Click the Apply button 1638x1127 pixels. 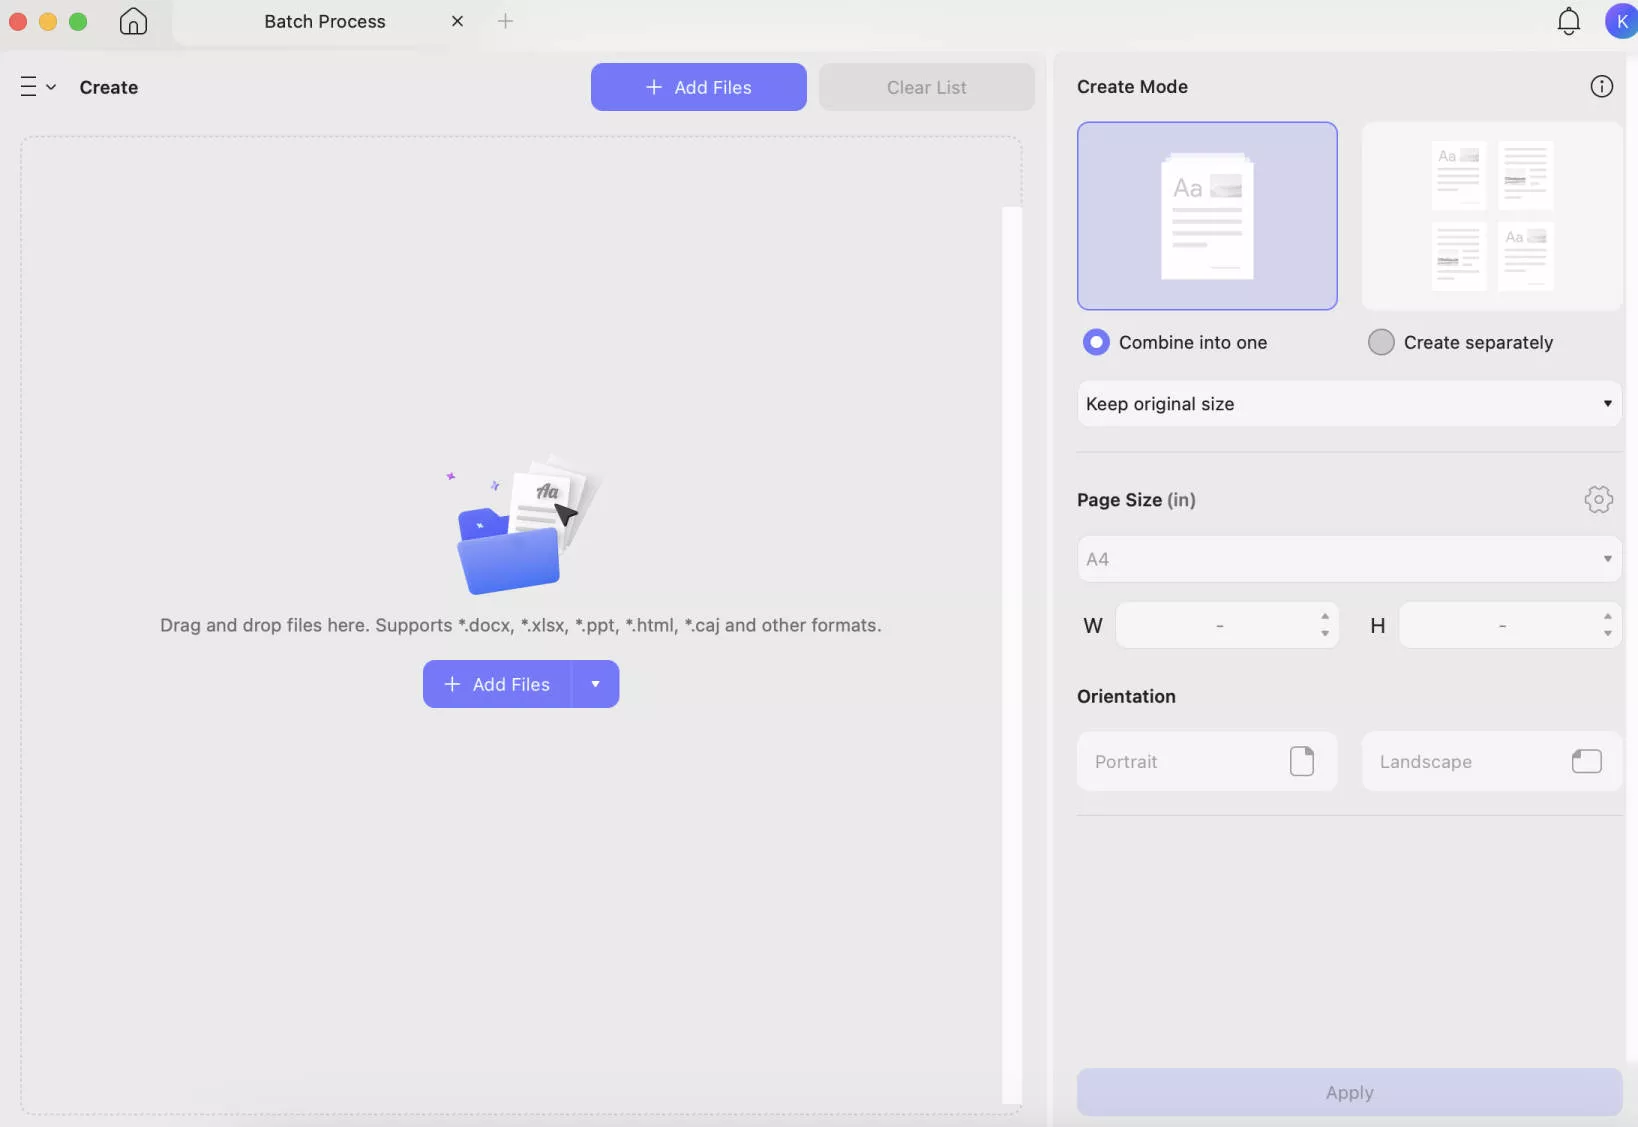[1346, 1093]
